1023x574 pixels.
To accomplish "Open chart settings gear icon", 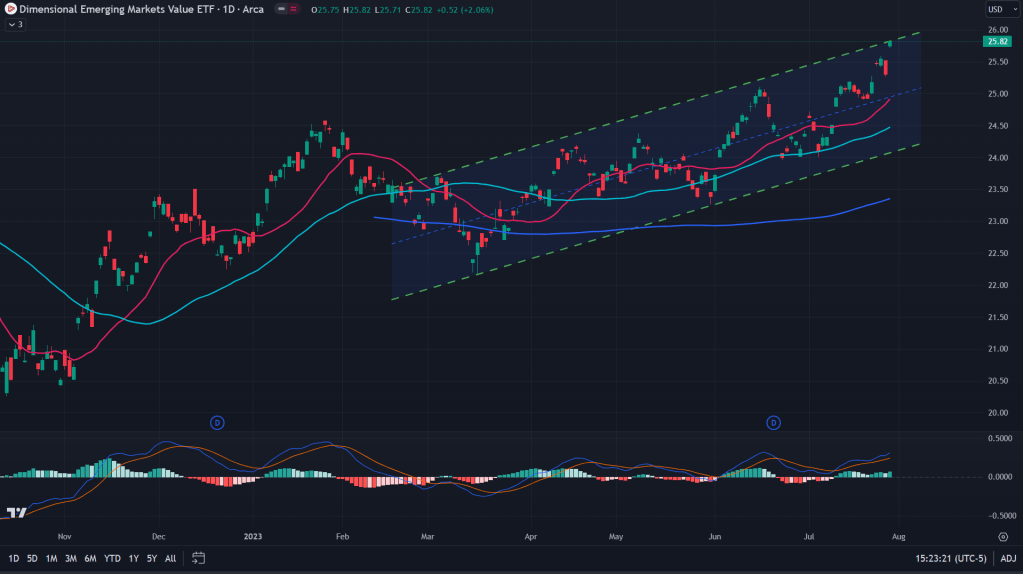I will point(1003,537).
